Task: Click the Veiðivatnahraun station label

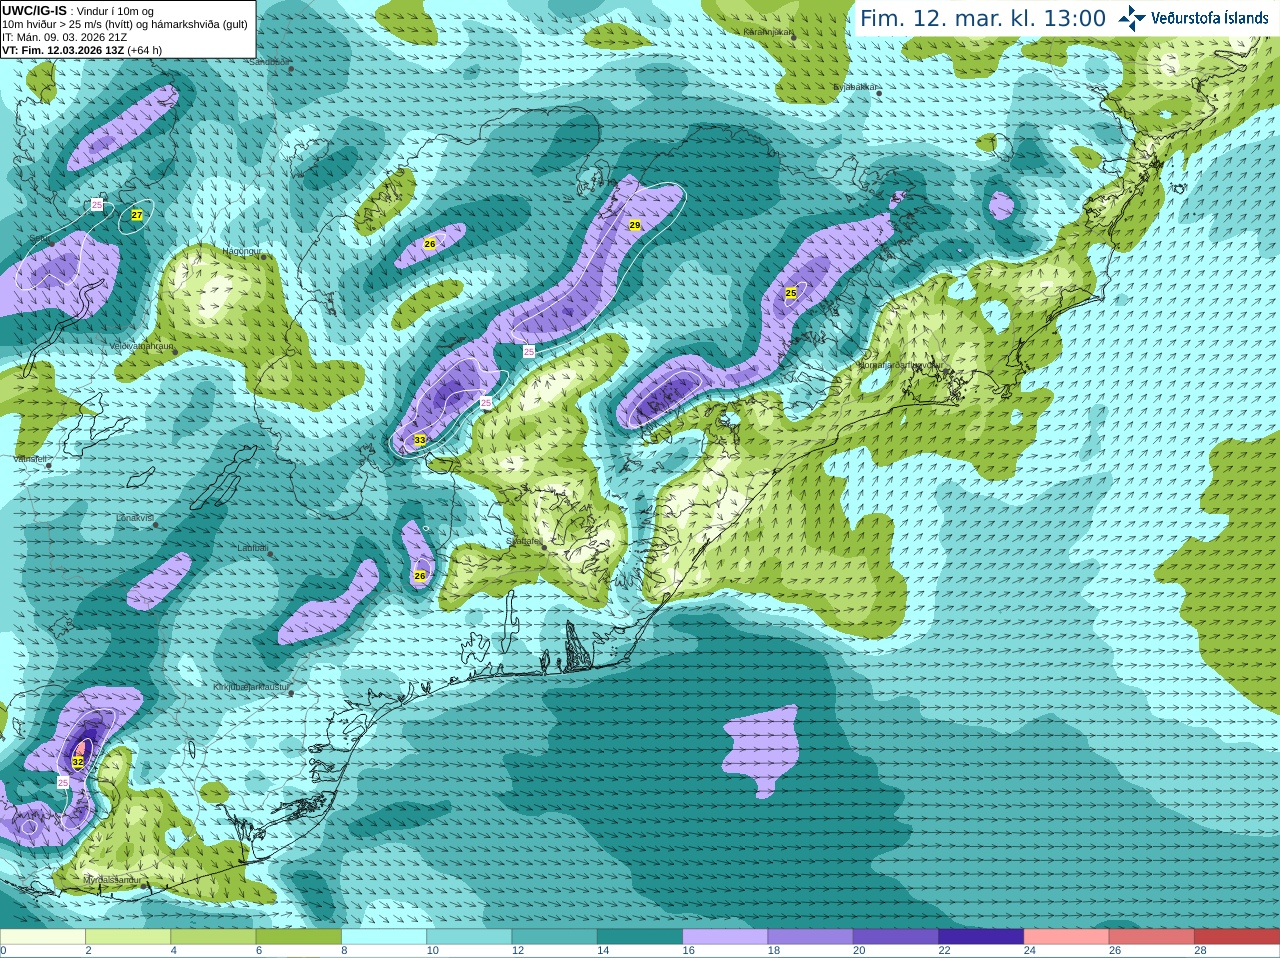Action: tap(142, 345)
